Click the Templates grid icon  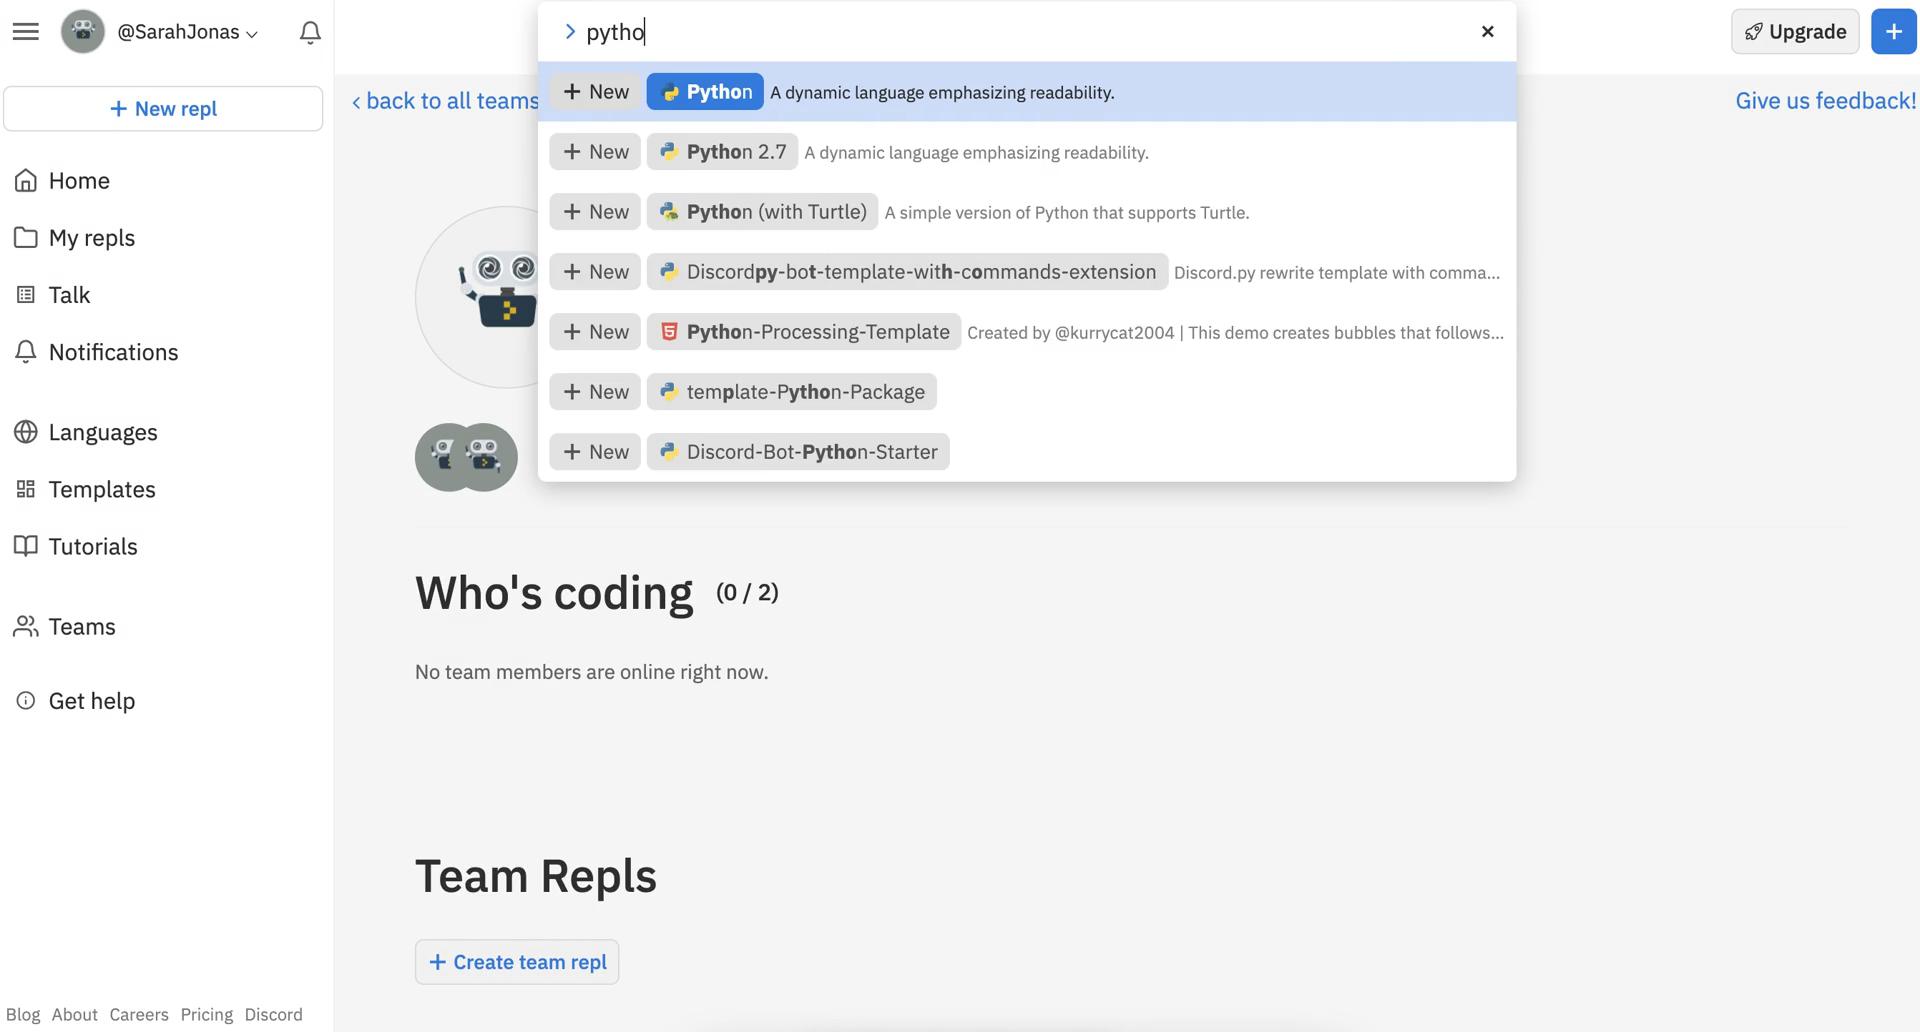[x=26, y=489]
